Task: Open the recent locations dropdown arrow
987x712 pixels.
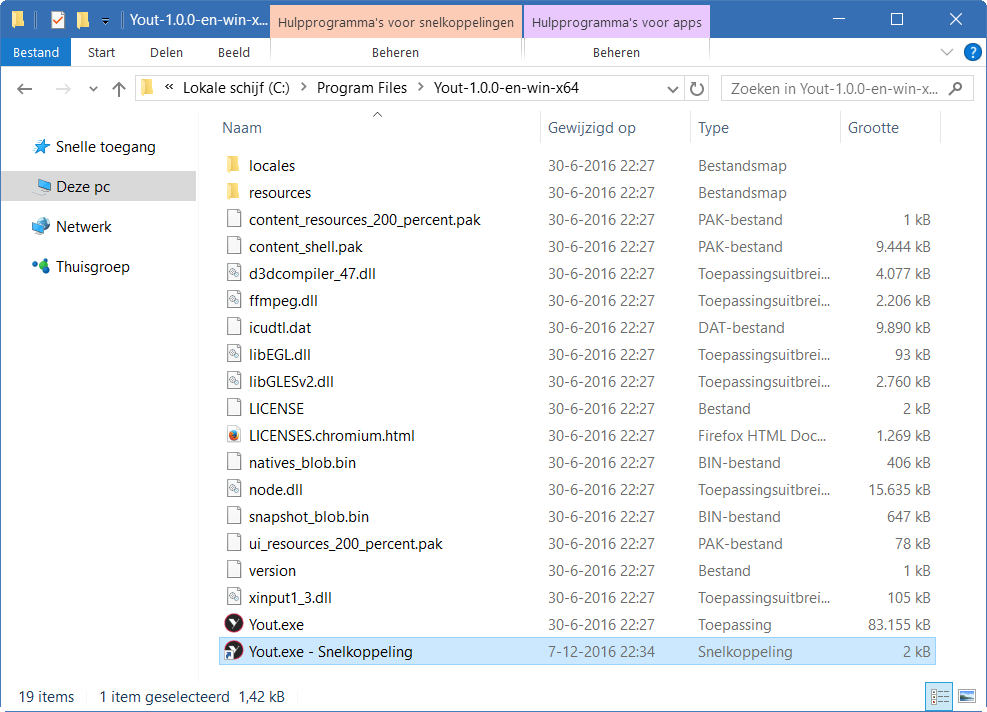Action: tap(93, 89)
